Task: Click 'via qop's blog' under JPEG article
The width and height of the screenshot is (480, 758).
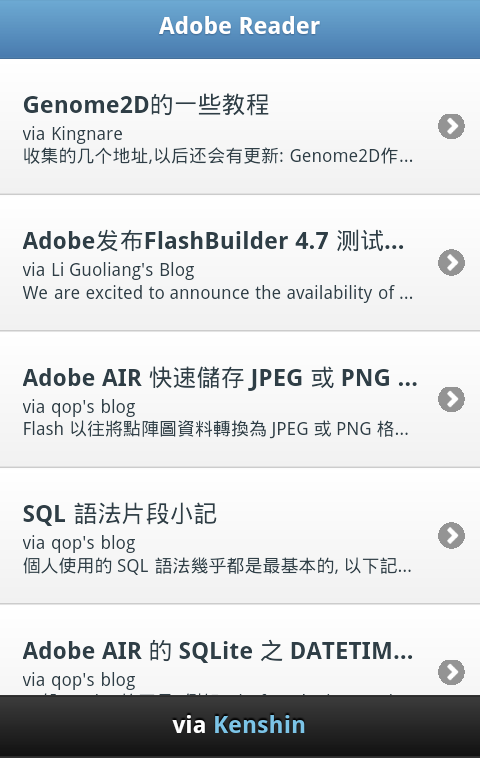Action: 79,407
